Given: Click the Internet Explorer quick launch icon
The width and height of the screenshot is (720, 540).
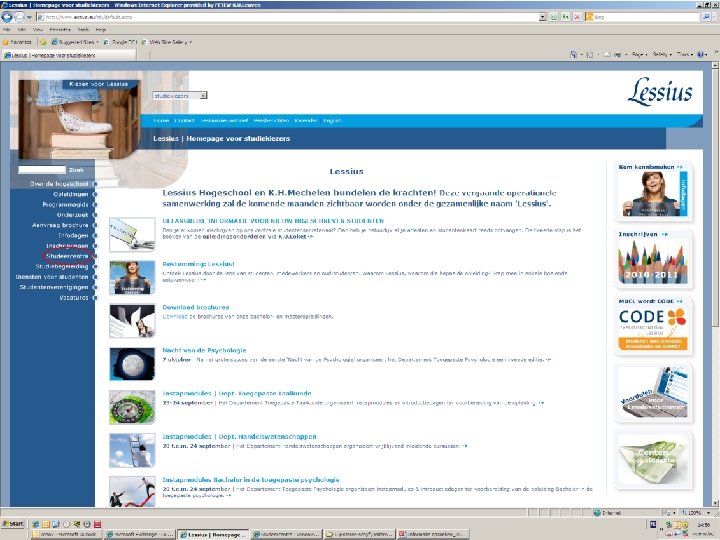Looking at the screenshot, I should point(35,524).
